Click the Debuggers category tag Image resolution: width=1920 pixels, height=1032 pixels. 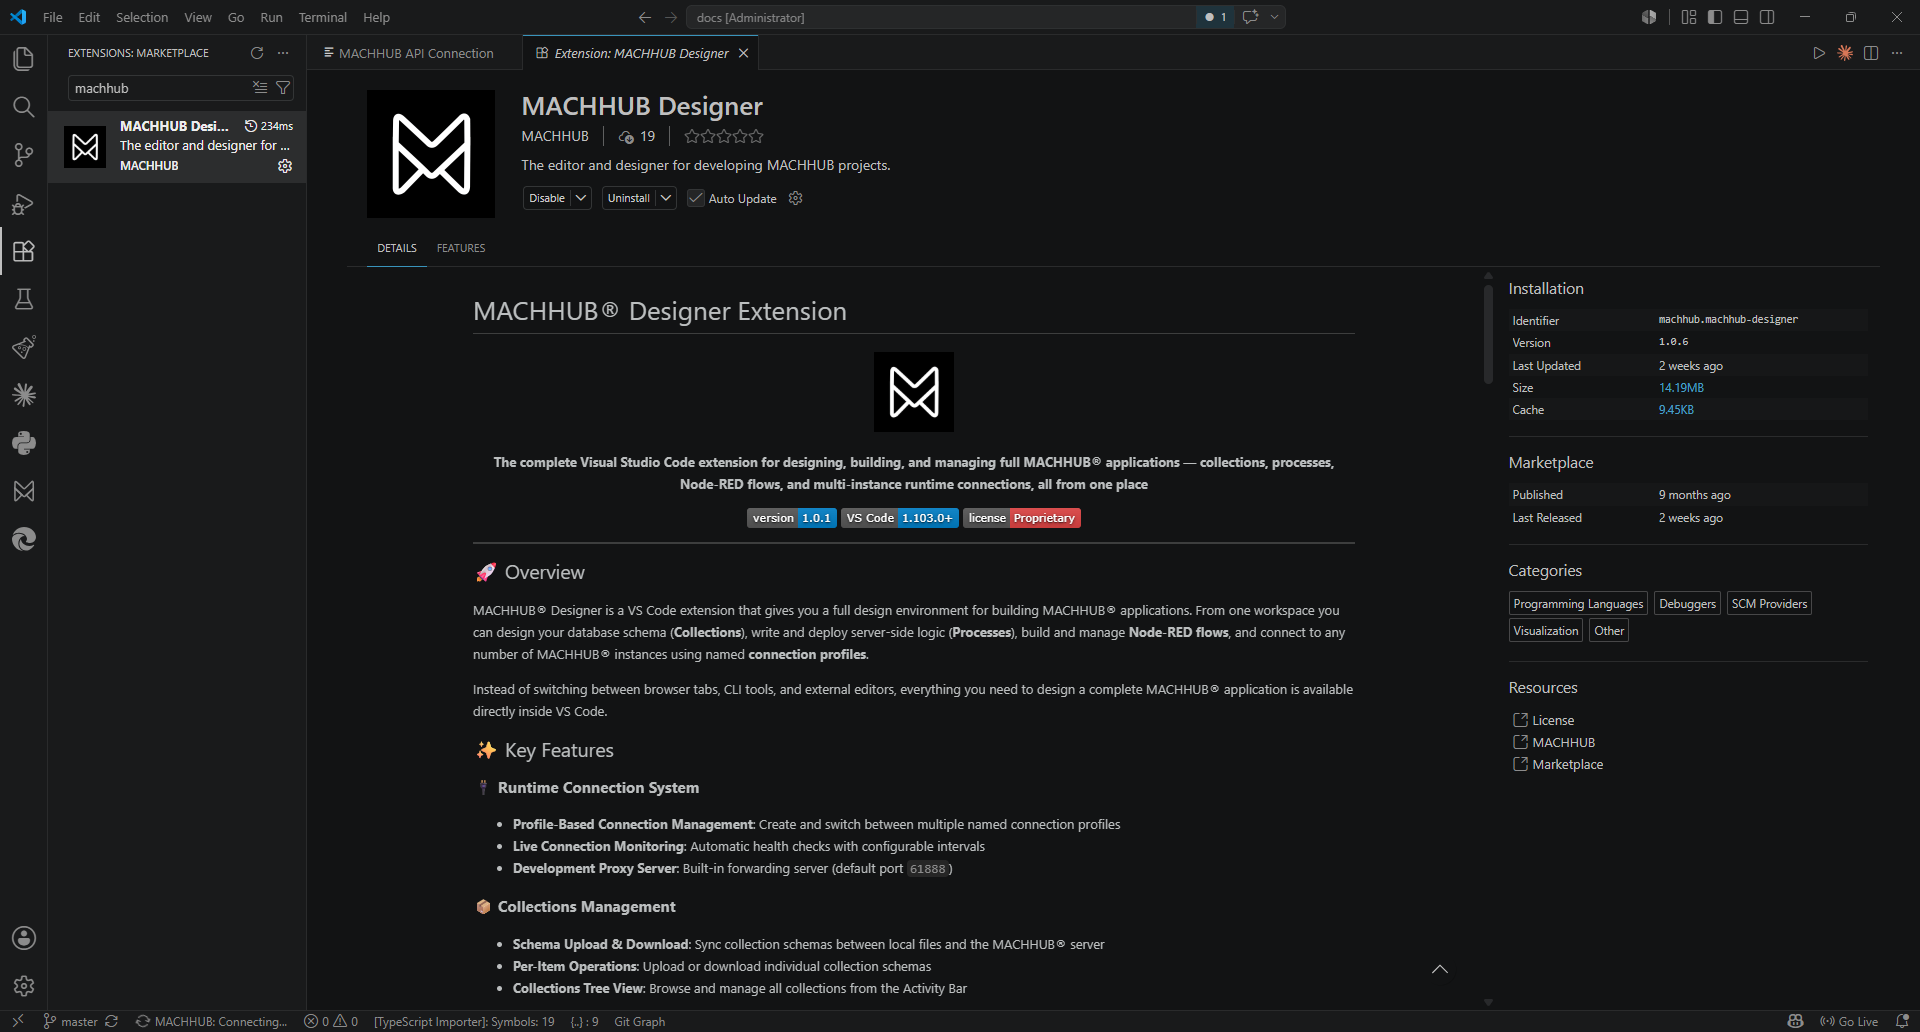click(1687, 604)
